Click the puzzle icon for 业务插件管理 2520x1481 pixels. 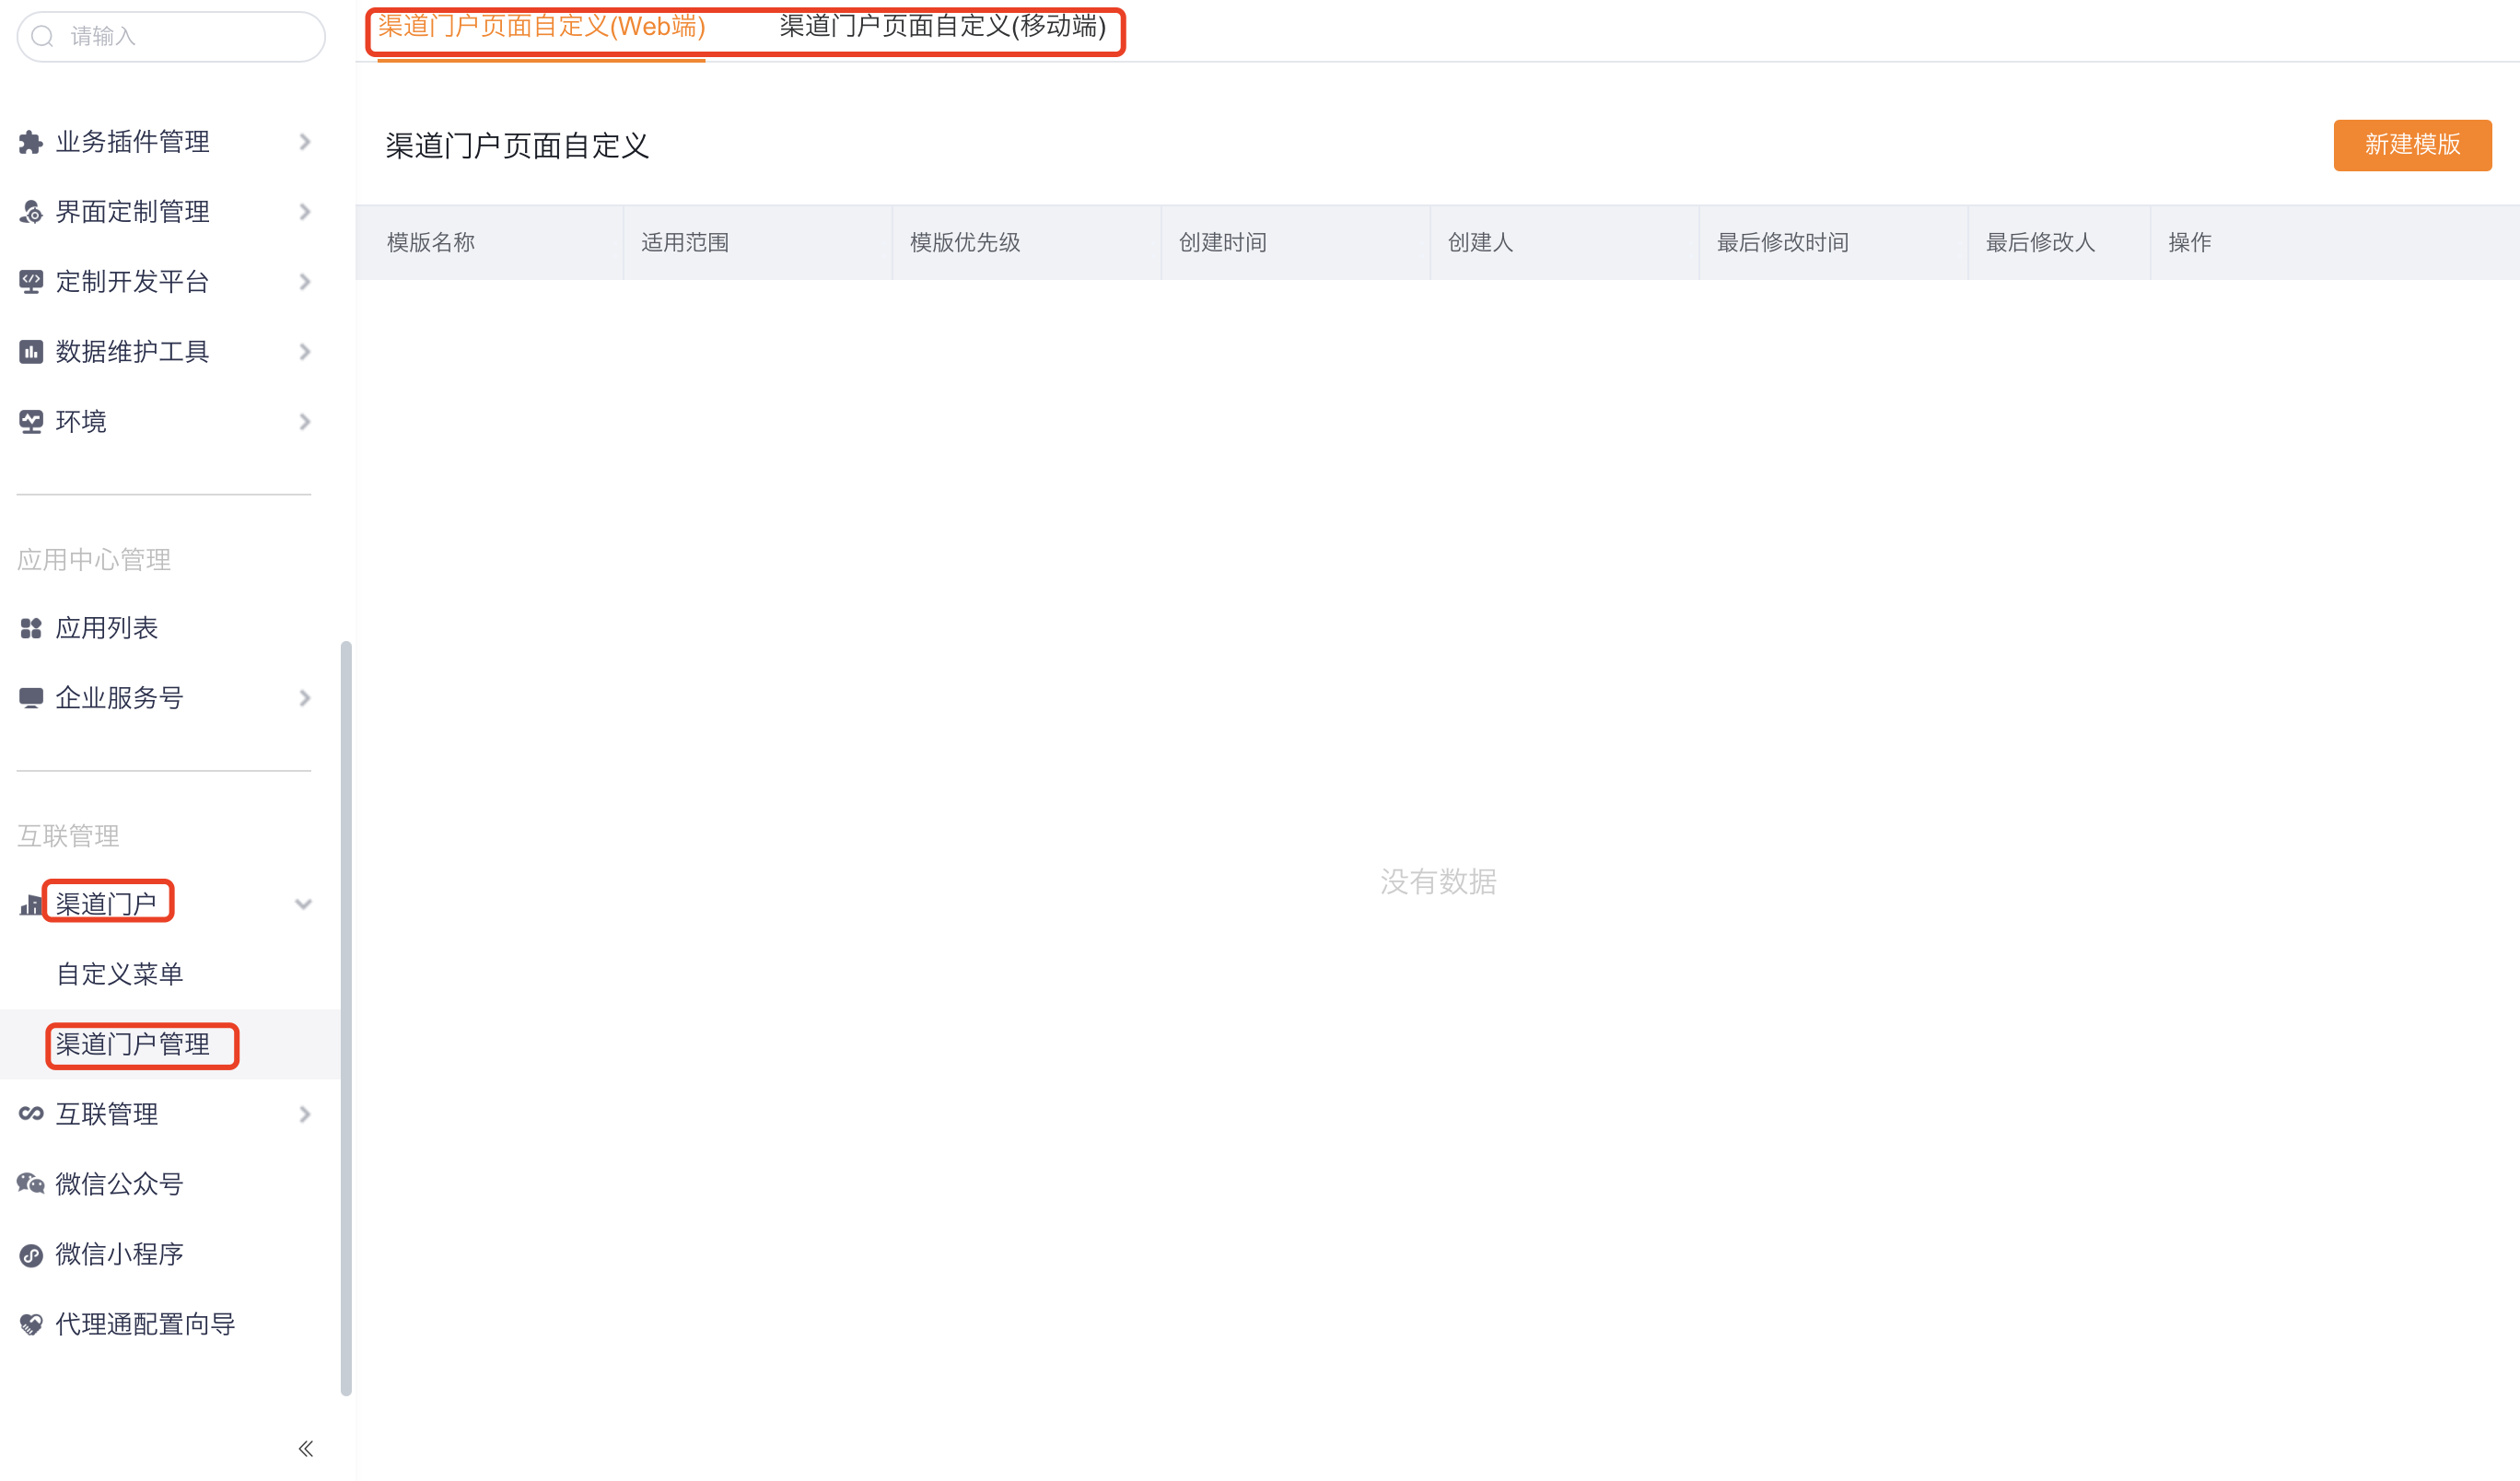point(31,142)
